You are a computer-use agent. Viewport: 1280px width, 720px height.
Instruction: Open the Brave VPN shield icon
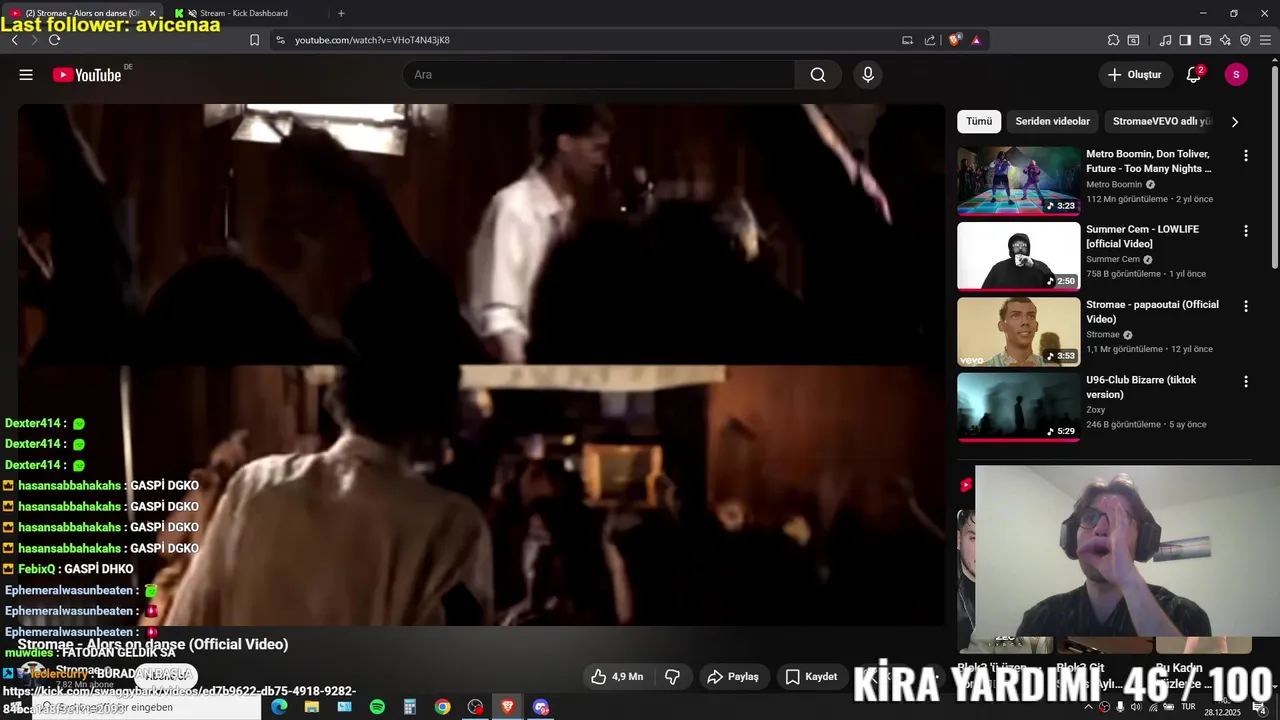(1245, 40)
